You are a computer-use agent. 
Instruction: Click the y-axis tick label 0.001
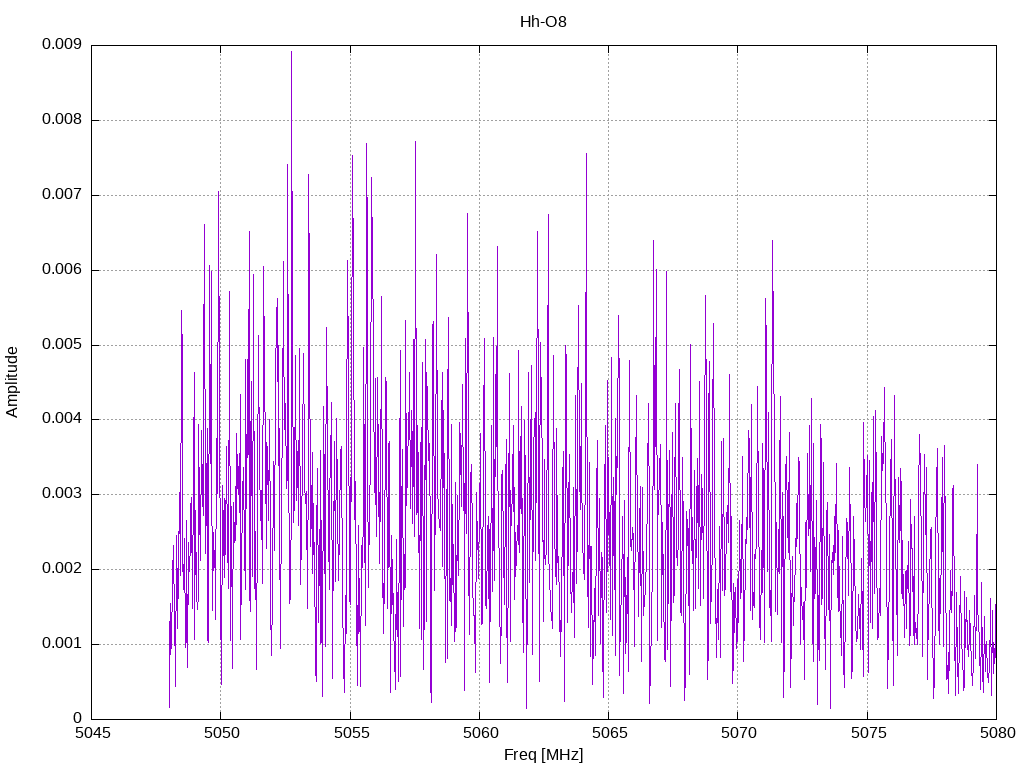click(62, 644)
